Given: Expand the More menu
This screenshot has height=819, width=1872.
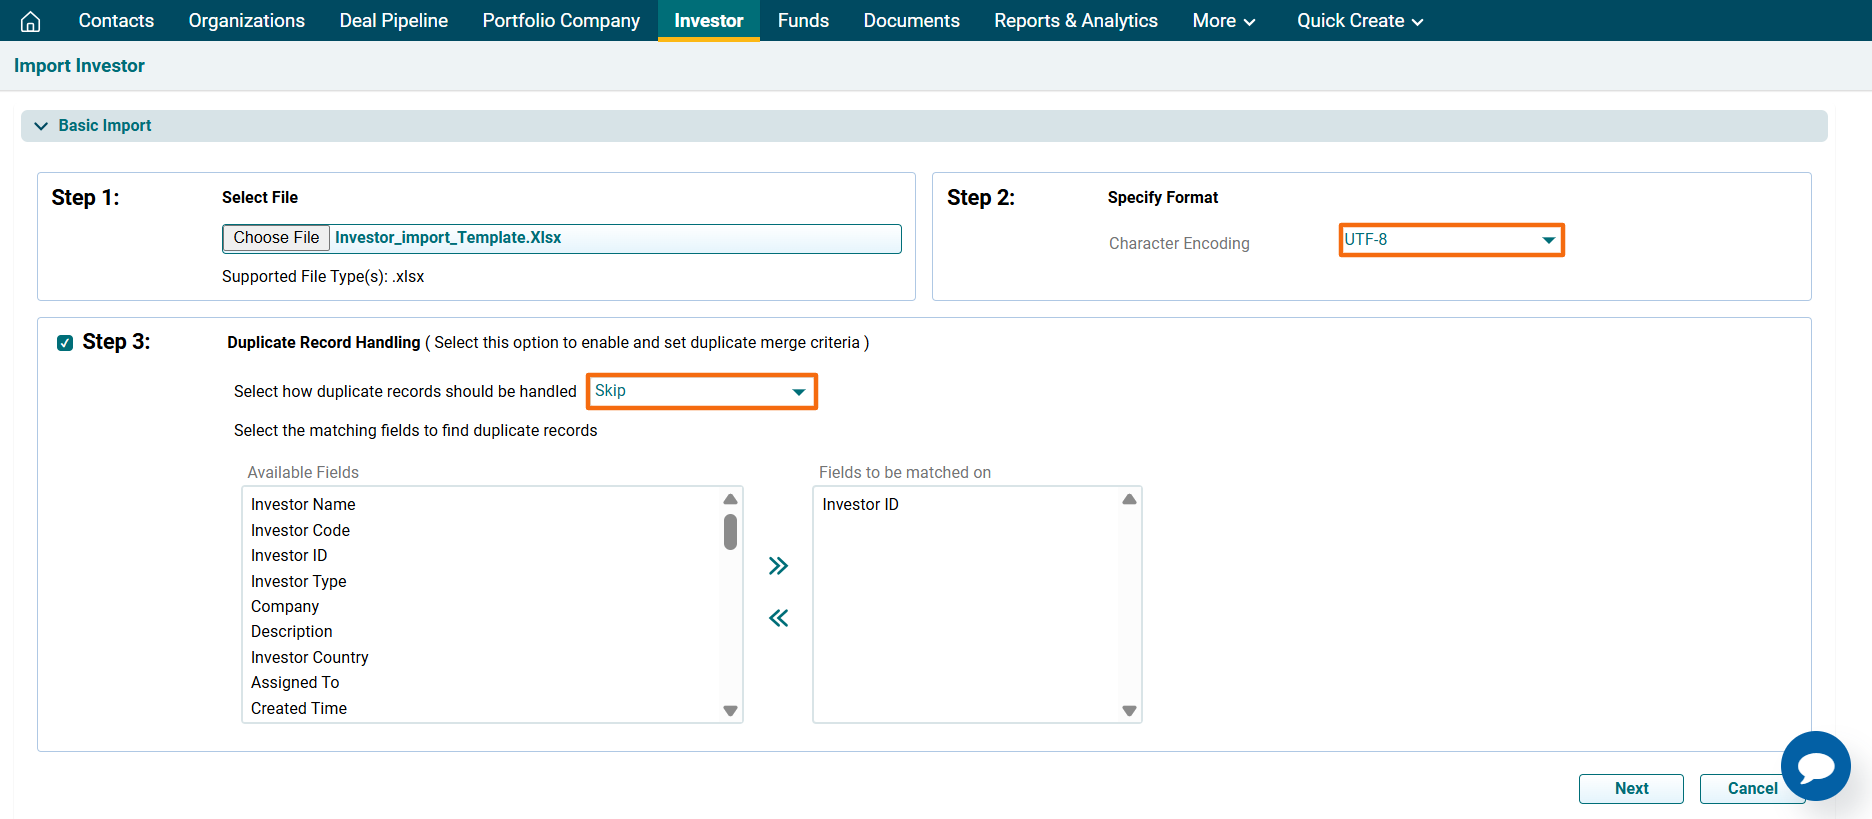Looking at the screenshot, I should pyautogui.click(x=1223, y=21).
